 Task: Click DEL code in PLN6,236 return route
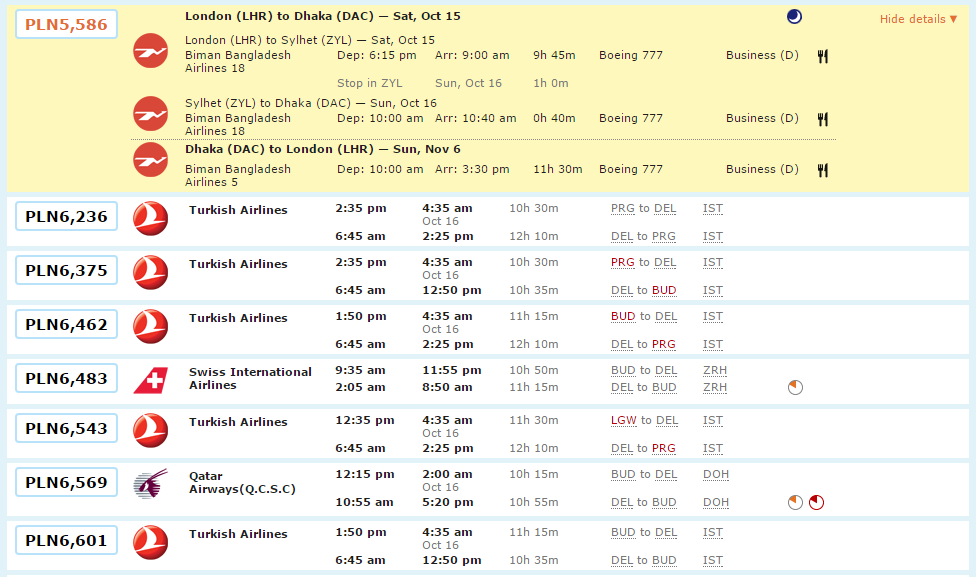point(622,237)
